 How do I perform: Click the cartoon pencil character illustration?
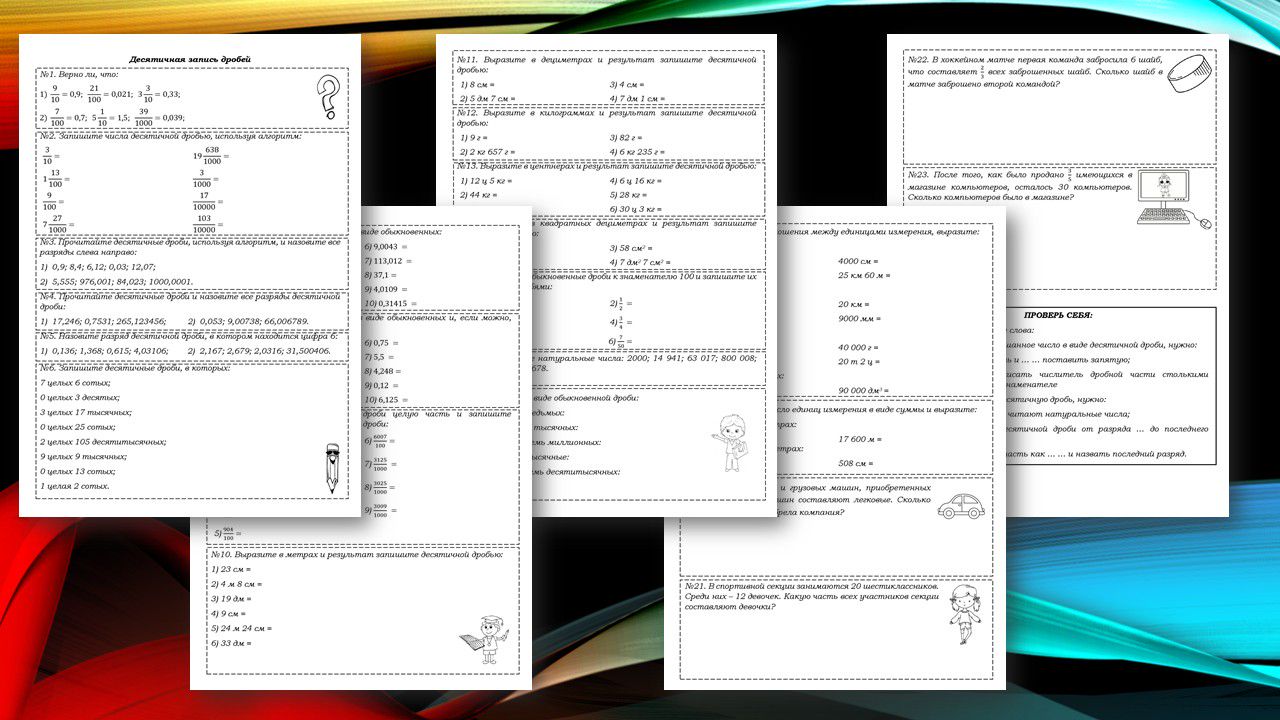(332, 468)
